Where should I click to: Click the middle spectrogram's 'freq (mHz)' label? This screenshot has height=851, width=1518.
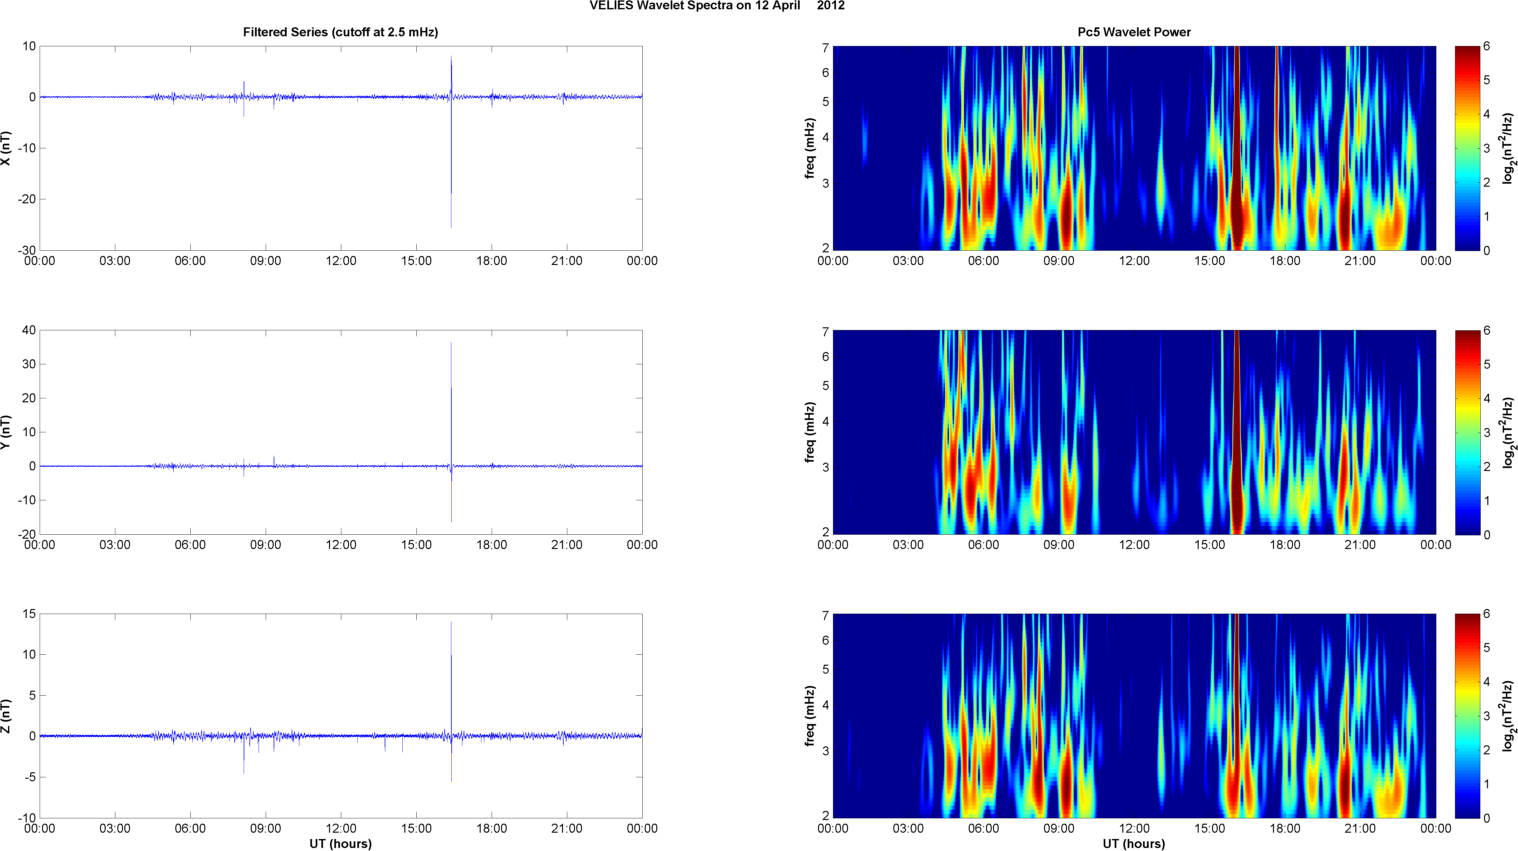[x=810, y=432]
